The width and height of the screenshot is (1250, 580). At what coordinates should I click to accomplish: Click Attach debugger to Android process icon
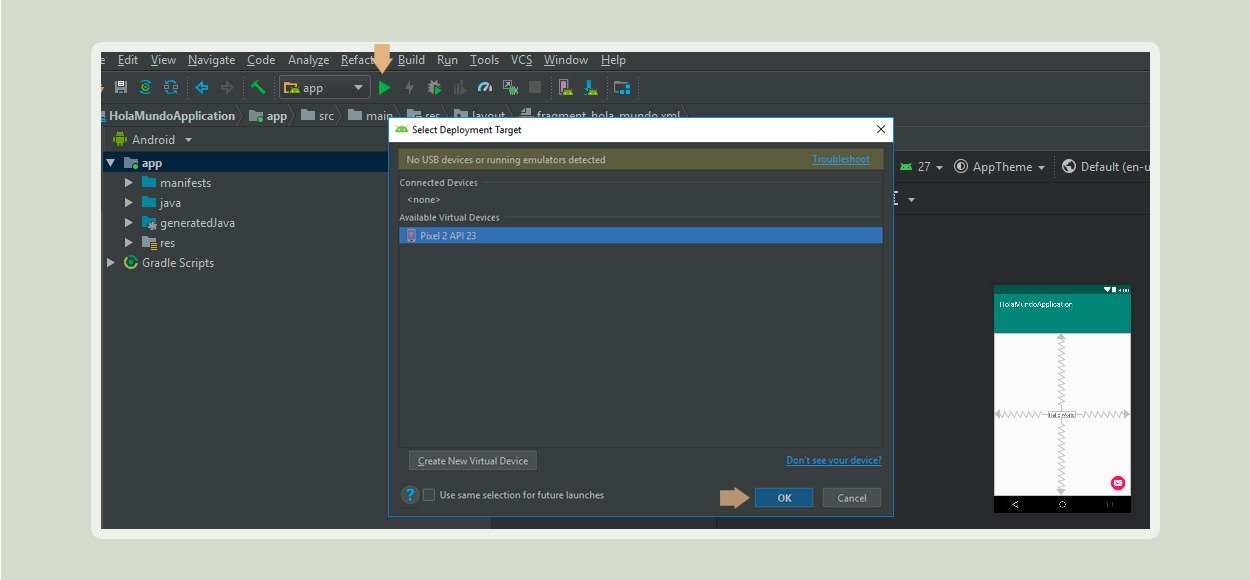coord(510,88)
